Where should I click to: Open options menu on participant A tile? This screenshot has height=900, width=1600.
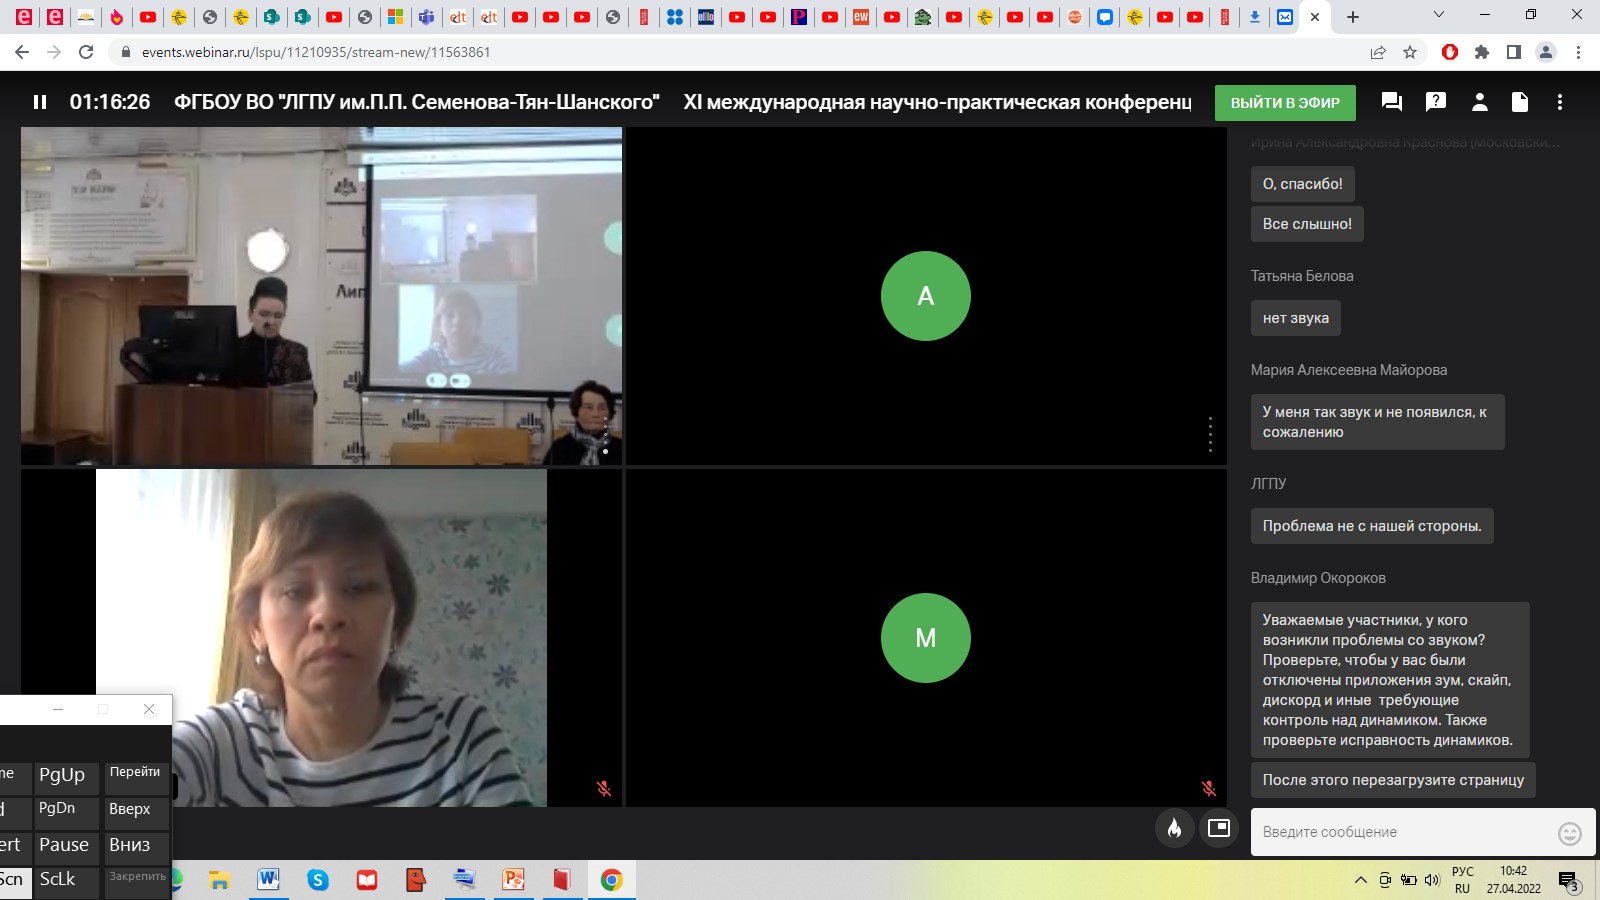tap(1210, 435)
